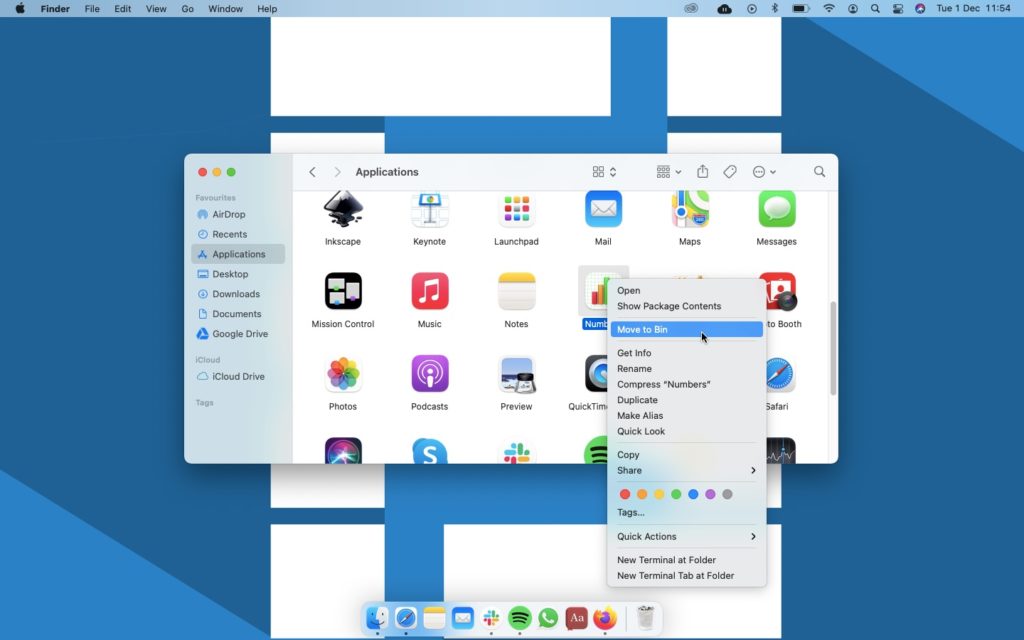Viewport: 1024px width, 640px height.
Task: Open the group-by view options dropdown
Action: [x=668, y=172]
